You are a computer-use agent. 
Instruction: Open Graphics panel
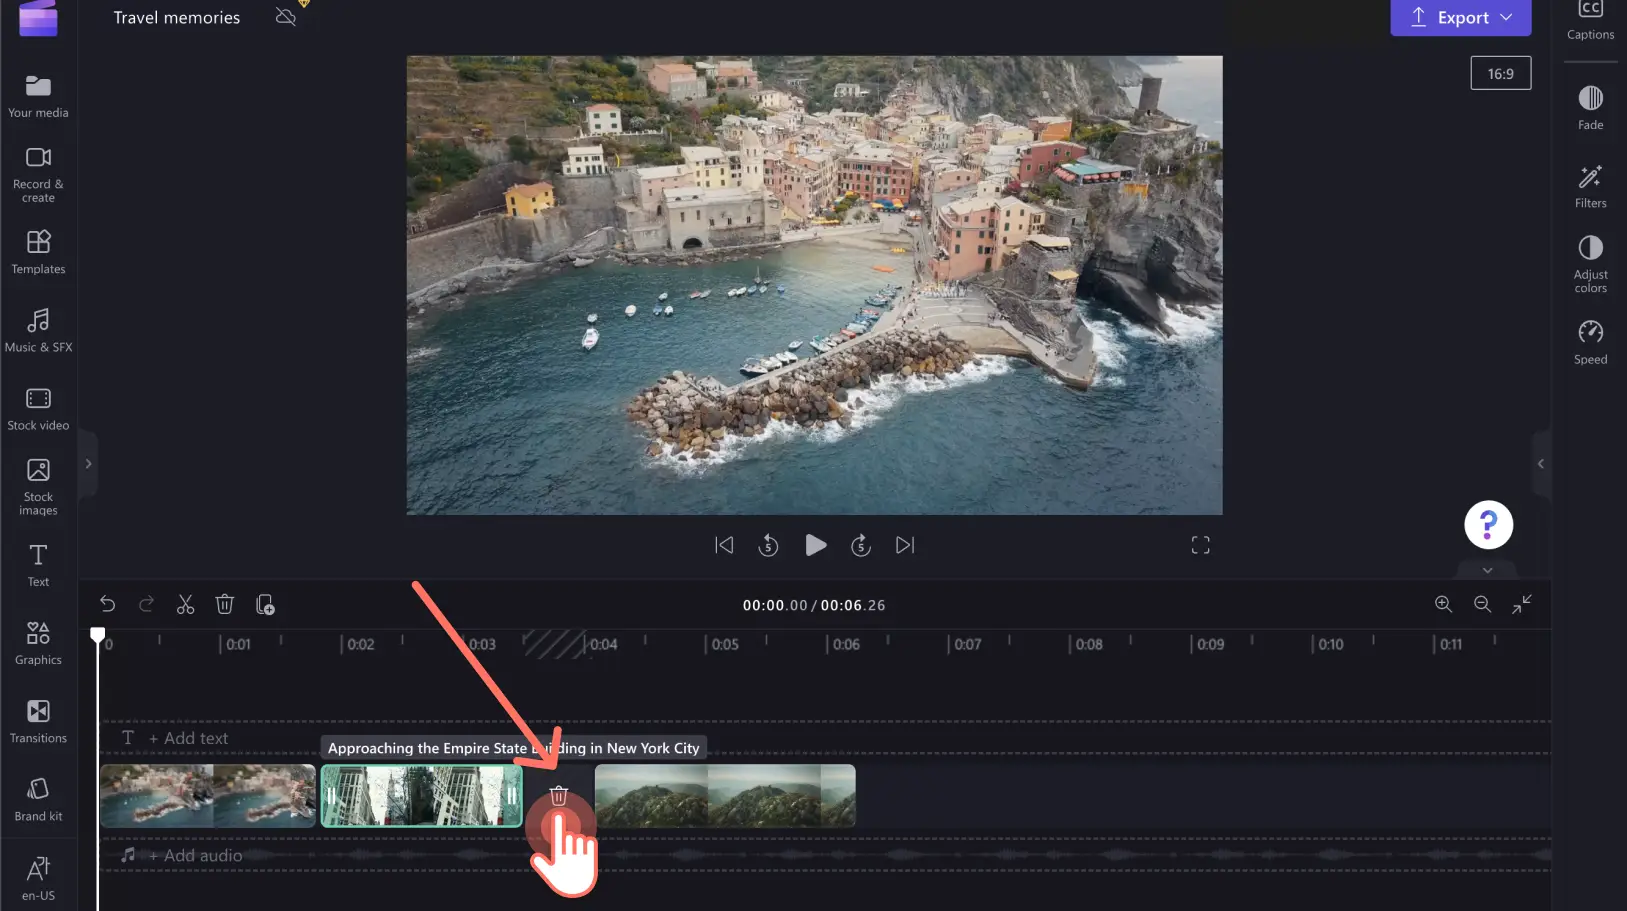[38, 643]
